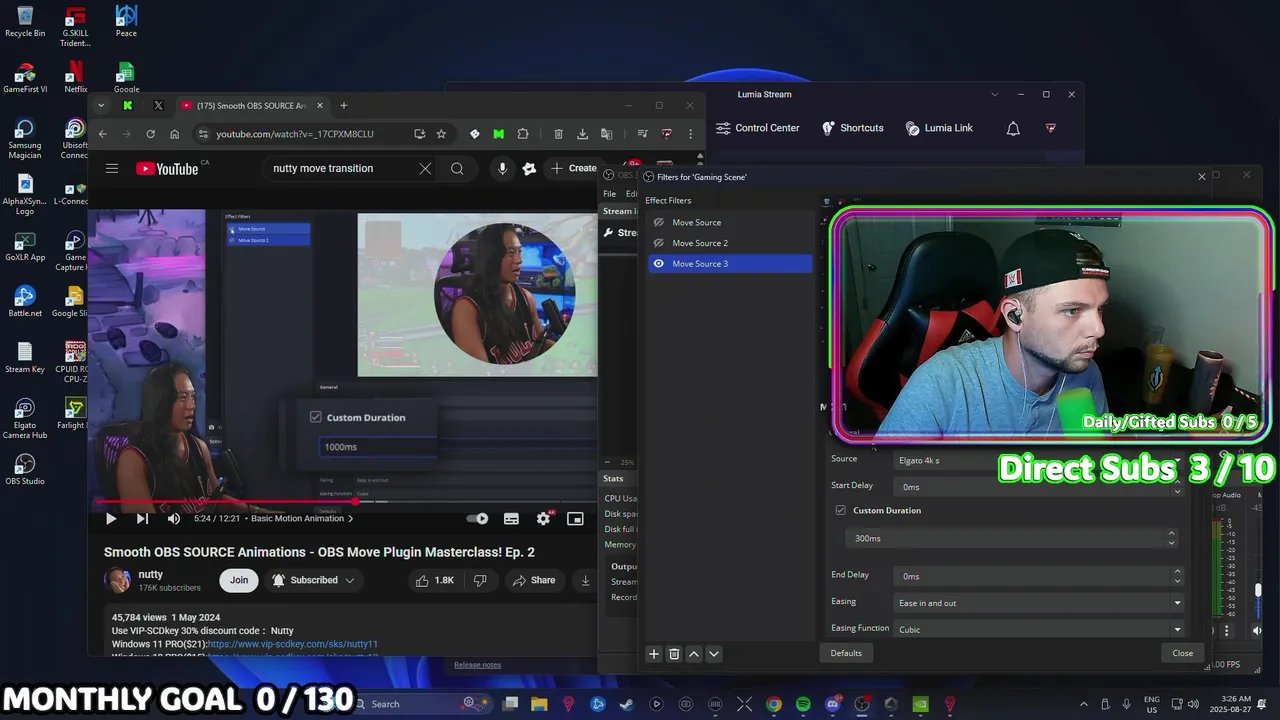Image resolution: width=1280 pixels, height=720 pixels.
Task: Toggle YouTube subtitles button
Action: tap(511, 518)
